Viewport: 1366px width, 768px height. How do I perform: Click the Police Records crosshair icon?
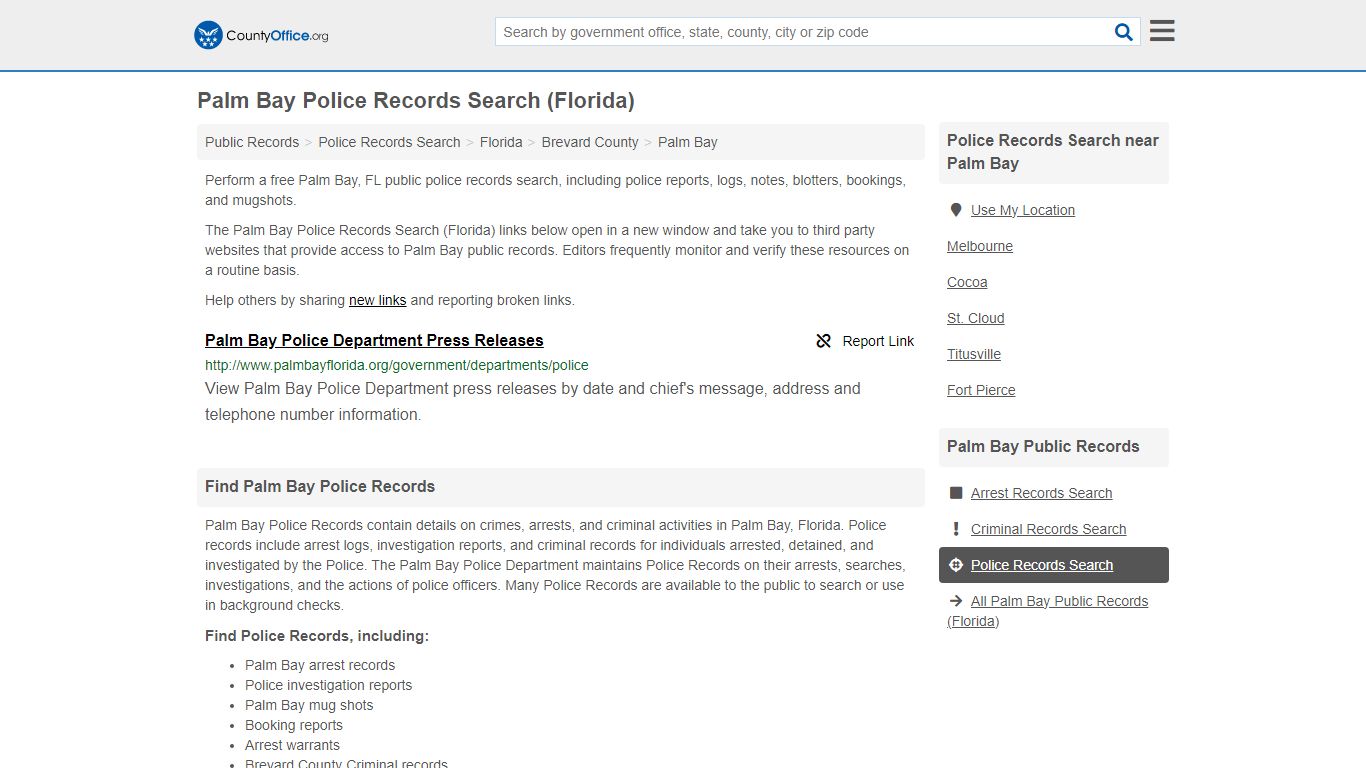pos(956,565)
